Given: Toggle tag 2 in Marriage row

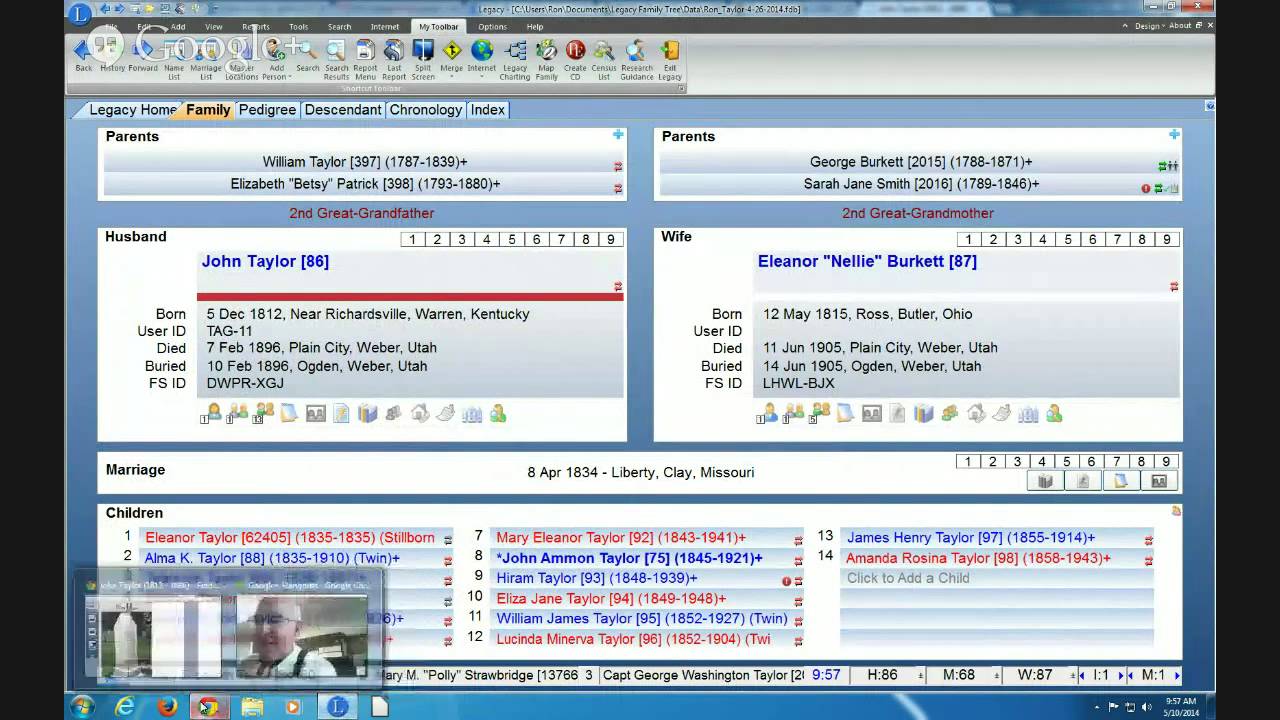Looking at the screenshot, I should pos(993,462).
